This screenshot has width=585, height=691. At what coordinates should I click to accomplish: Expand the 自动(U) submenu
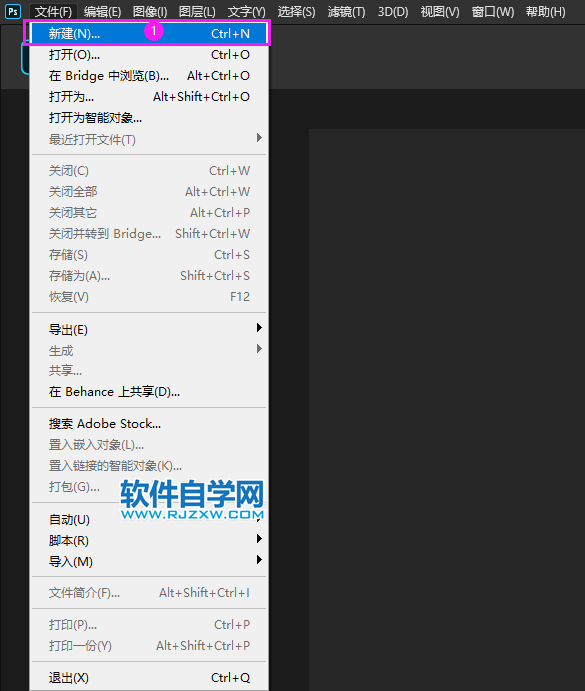[x=149, y=520]
